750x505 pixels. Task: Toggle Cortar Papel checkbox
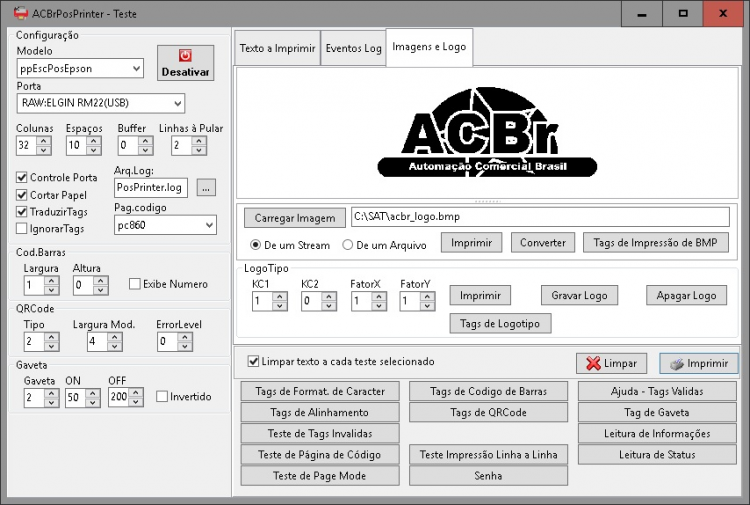point(22,195)
